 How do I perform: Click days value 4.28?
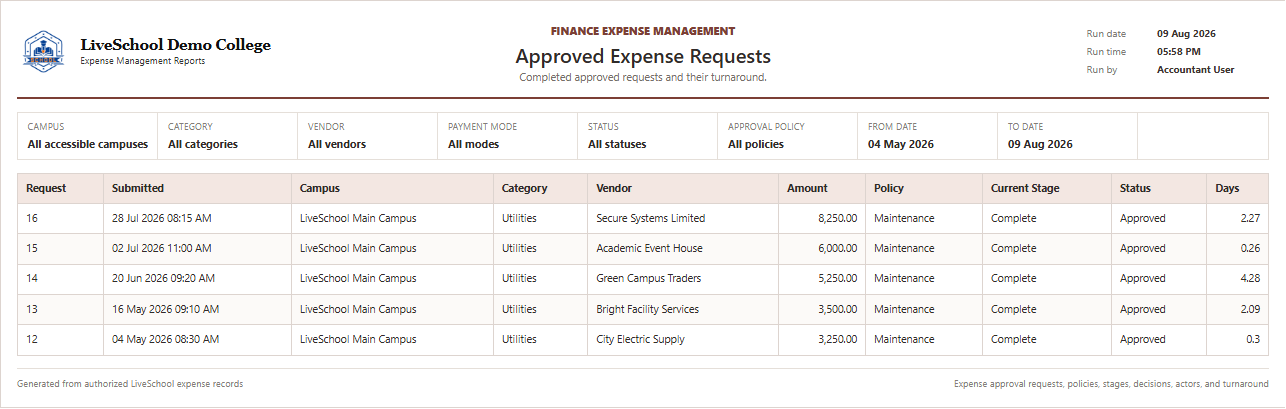1250,278
